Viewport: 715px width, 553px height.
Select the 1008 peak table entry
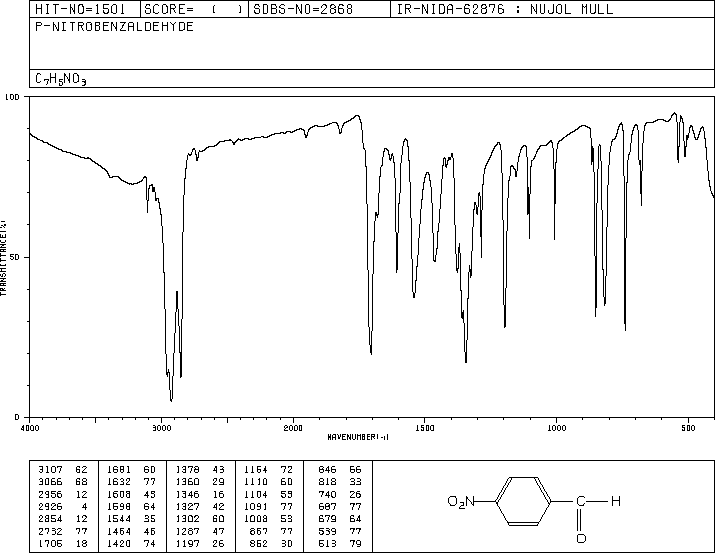pos(269,519)
